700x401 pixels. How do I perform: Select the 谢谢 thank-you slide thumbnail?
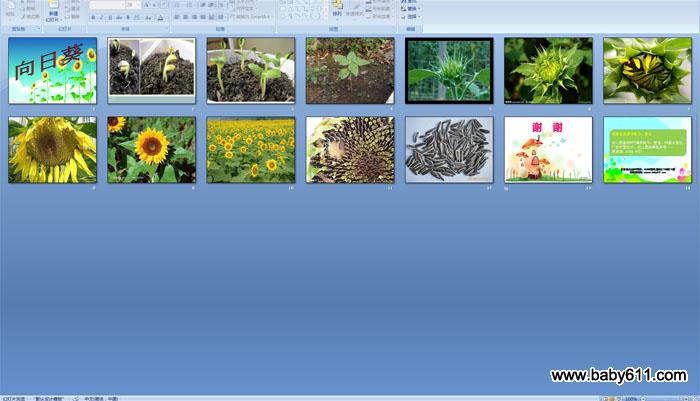[548, 149]
